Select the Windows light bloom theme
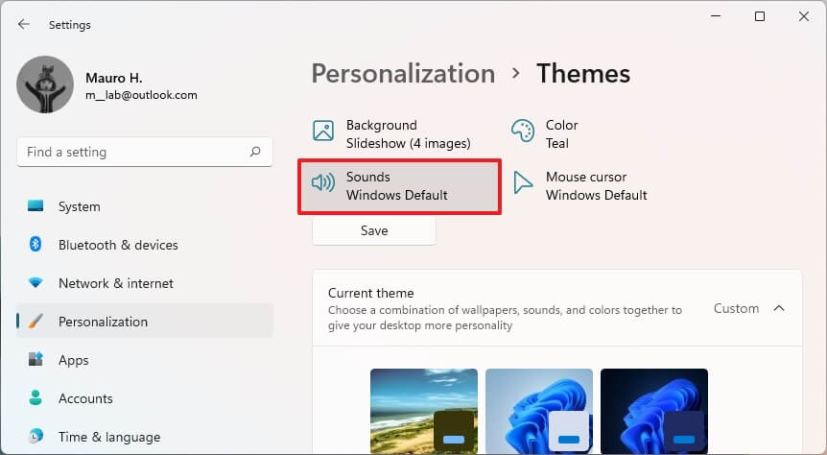Image resolution: width=827 pixels, height=455 pixels. tap(539, 411)
